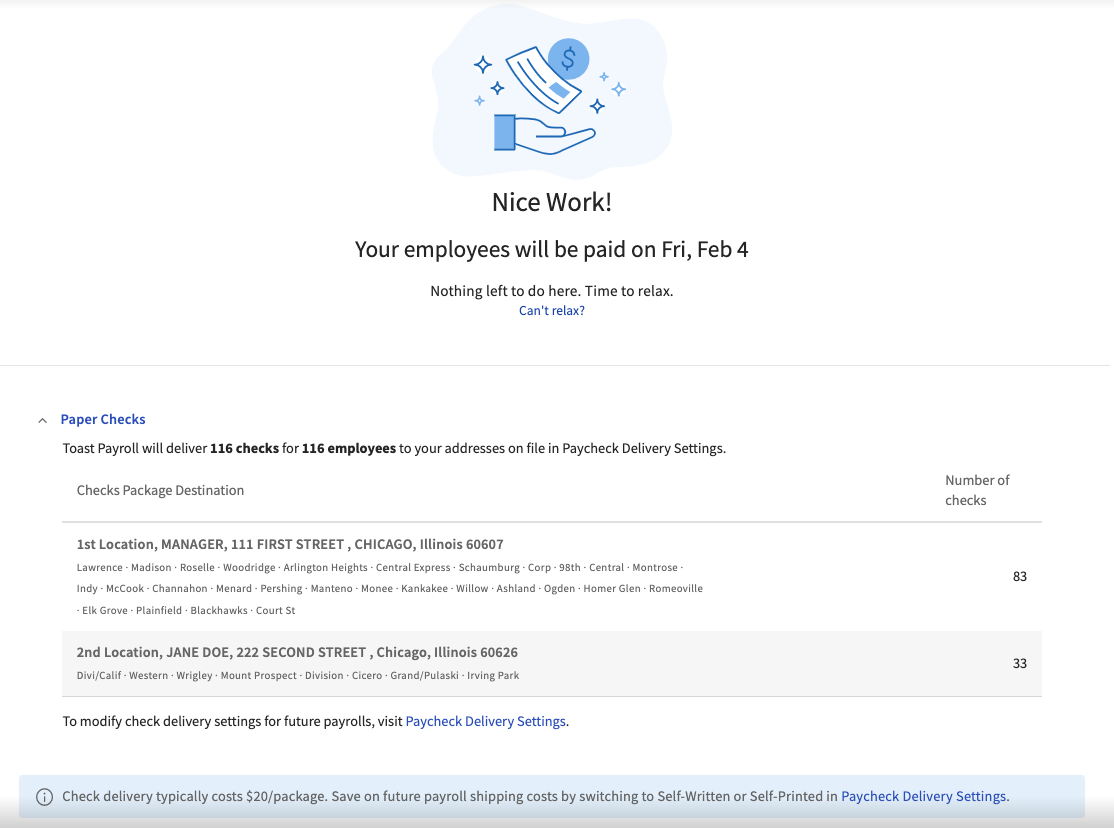Click the check count 33
This screenshot has height=828, width=1114.
point(1019,663)
